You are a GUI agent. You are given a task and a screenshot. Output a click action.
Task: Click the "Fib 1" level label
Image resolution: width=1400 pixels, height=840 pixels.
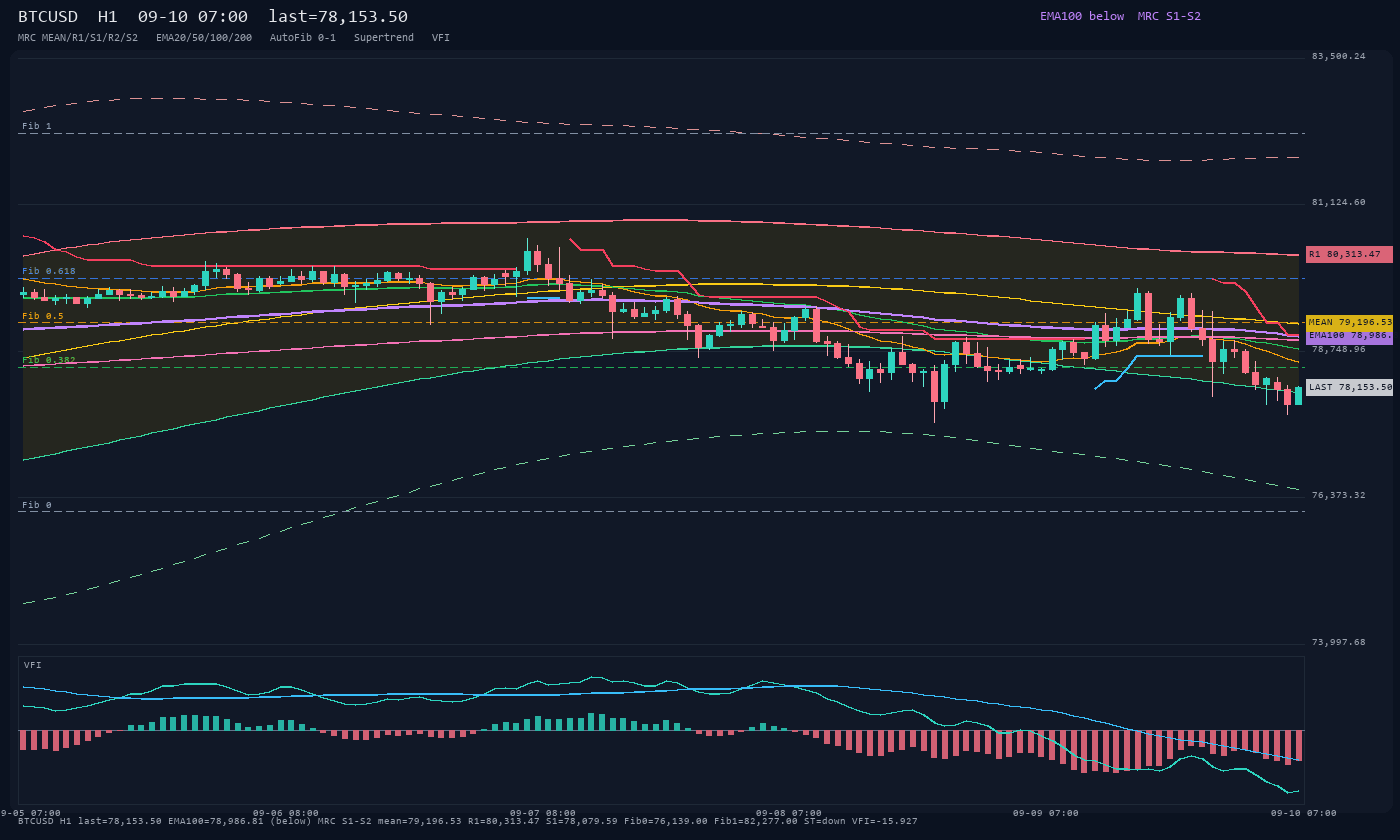[37, 126]
